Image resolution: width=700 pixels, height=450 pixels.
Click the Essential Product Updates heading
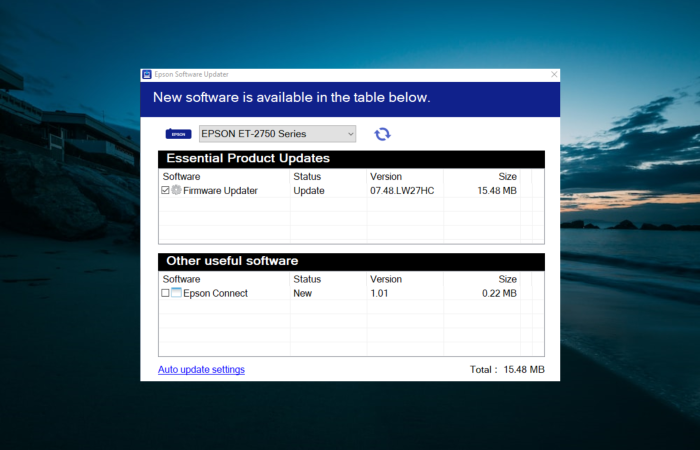tap(248, 158)
